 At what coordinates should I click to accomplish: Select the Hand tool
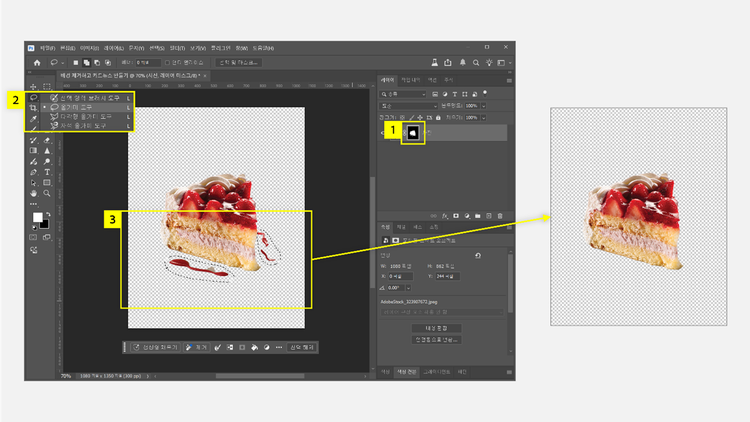[33, 193]
